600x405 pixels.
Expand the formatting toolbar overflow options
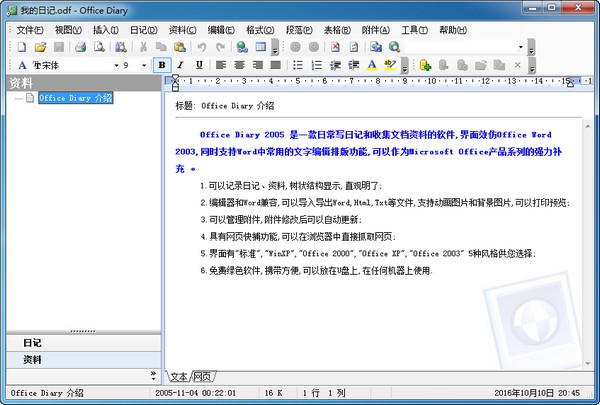(404, 65)
